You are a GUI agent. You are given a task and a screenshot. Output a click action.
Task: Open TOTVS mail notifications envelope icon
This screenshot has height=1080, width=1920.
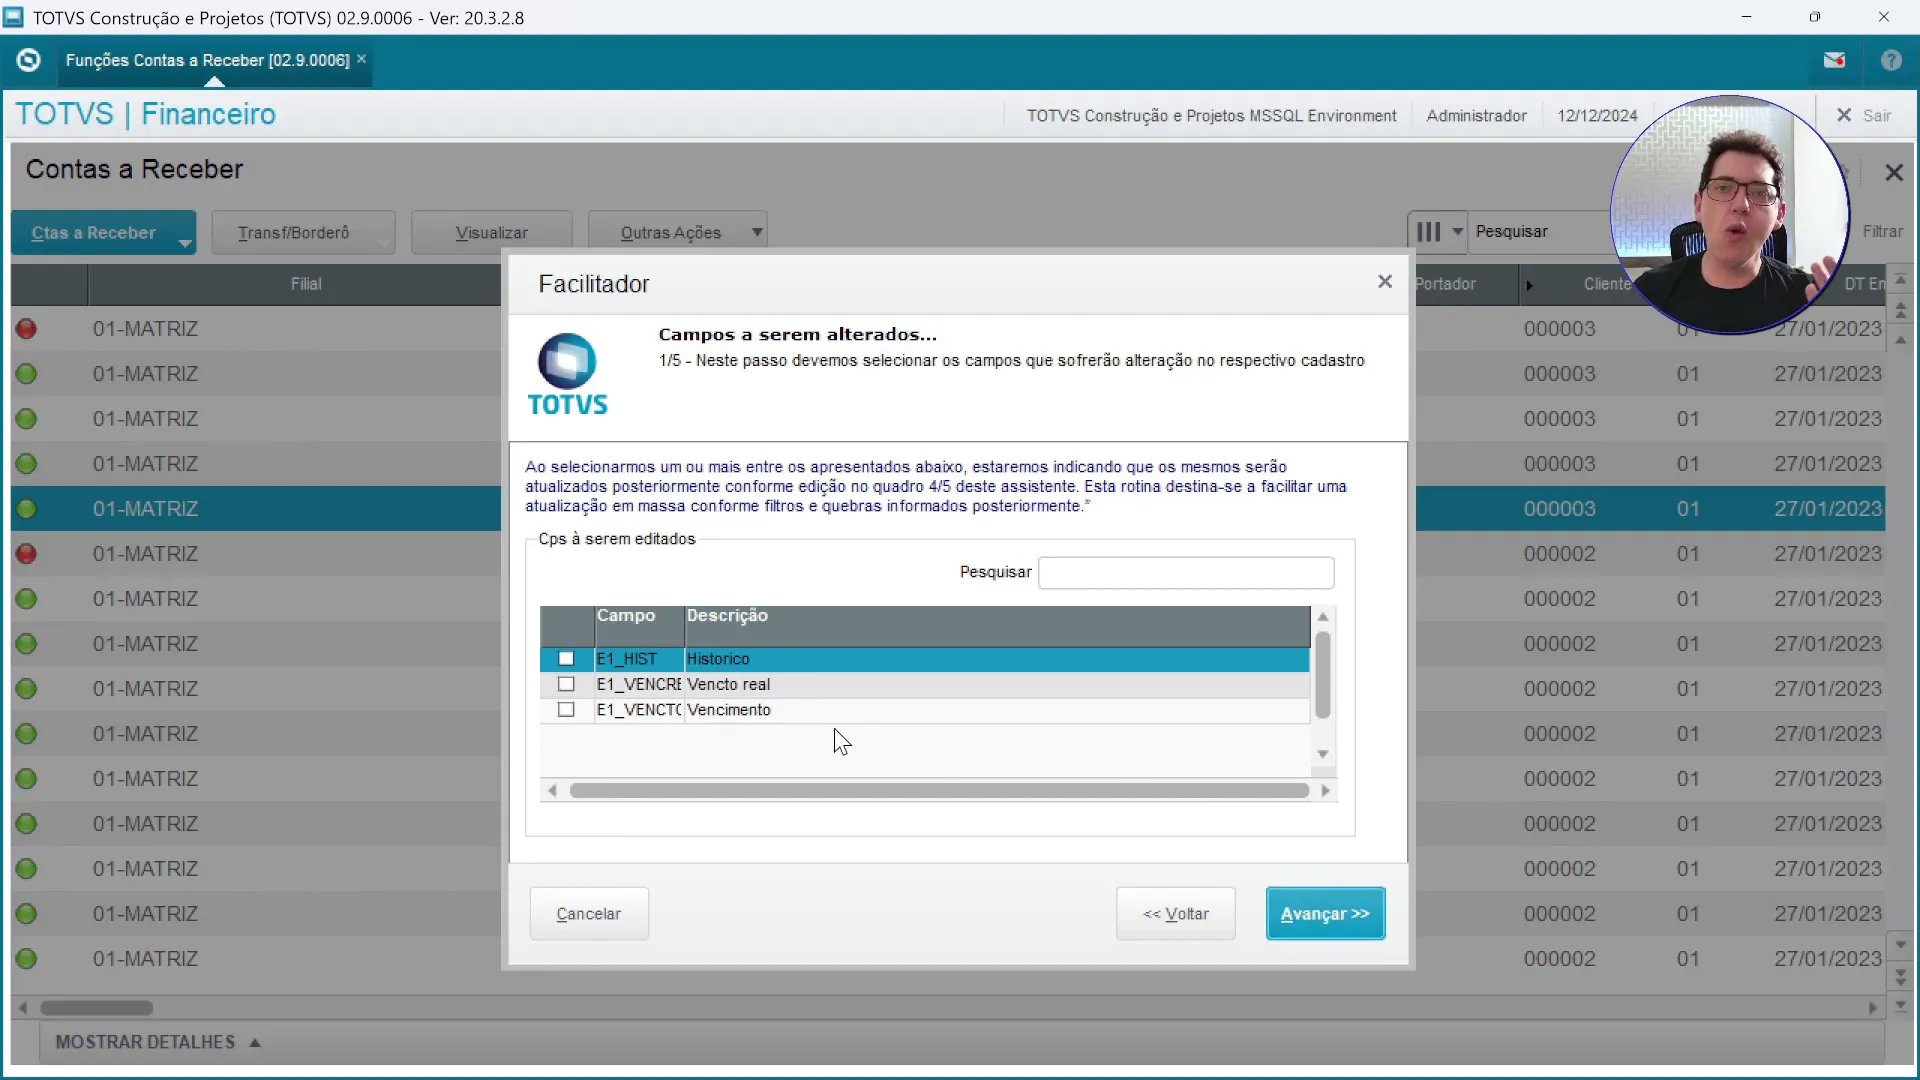[x=1836, y=60]
